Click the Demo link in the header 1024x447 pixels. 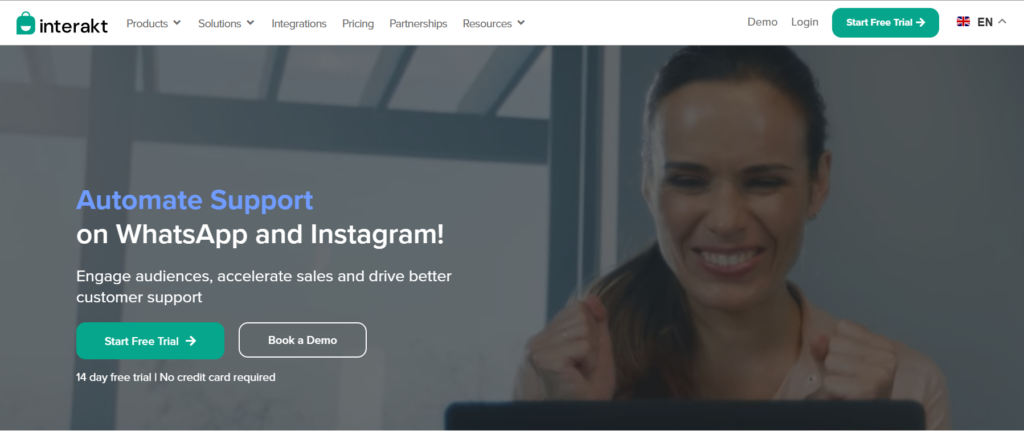[762, 22]
